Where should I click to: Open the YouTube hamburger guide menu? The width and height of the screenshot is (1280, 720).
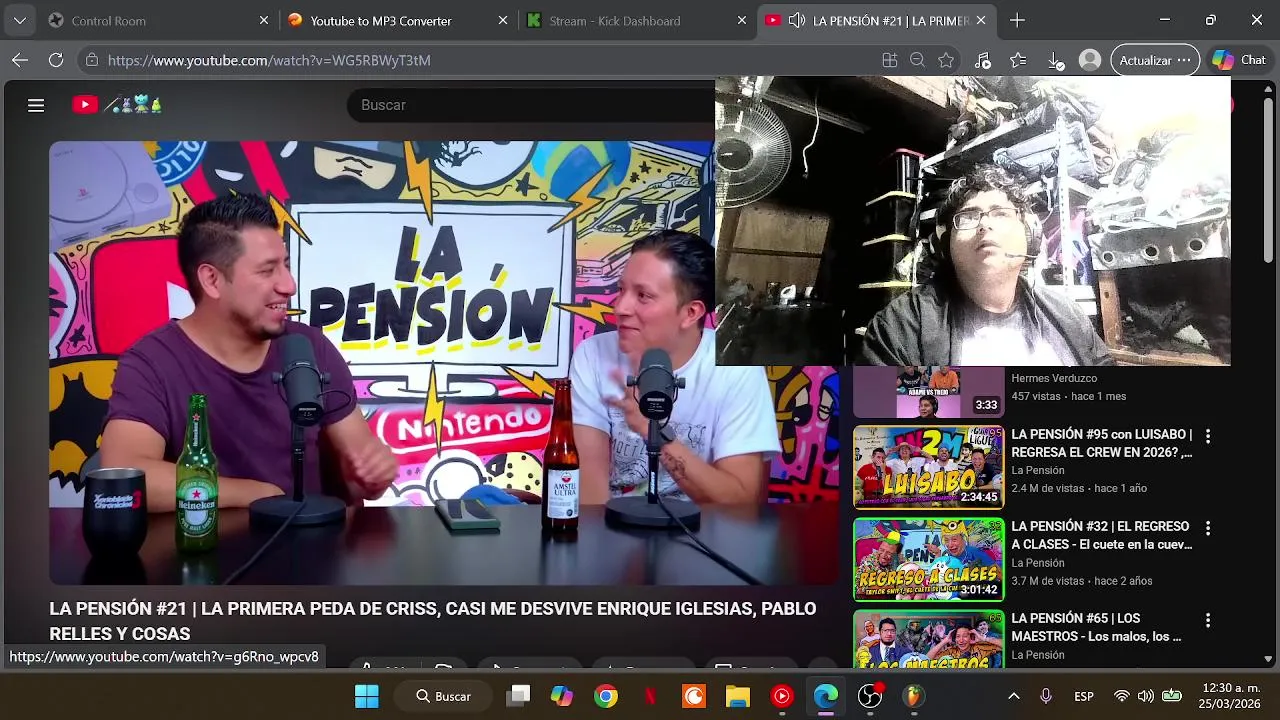[x=36, y=105]
